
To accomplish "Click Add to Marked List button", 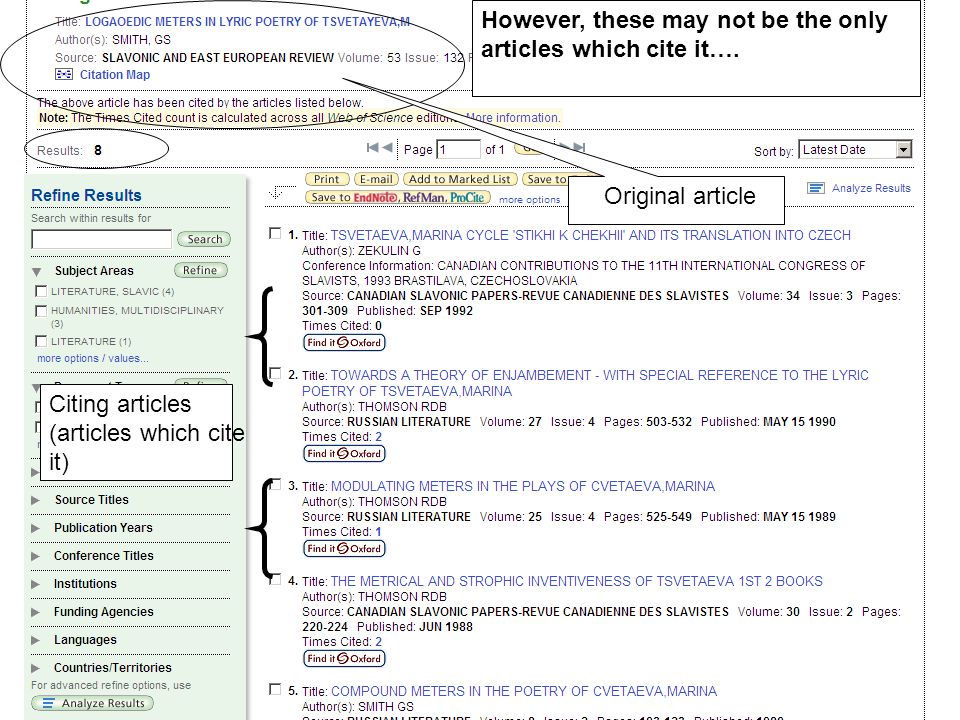I will click(x=459, y=179).
